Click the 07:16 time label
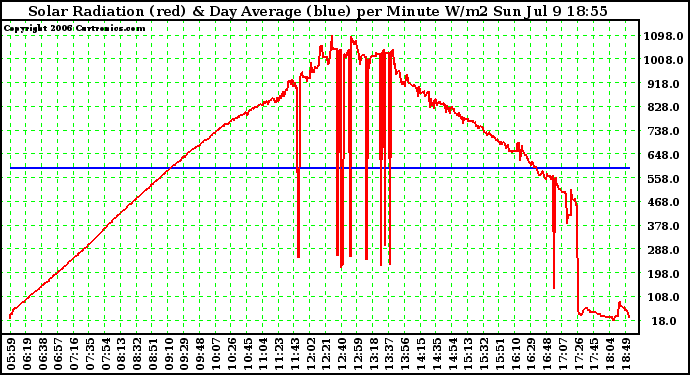 click(x=74, y=354)
